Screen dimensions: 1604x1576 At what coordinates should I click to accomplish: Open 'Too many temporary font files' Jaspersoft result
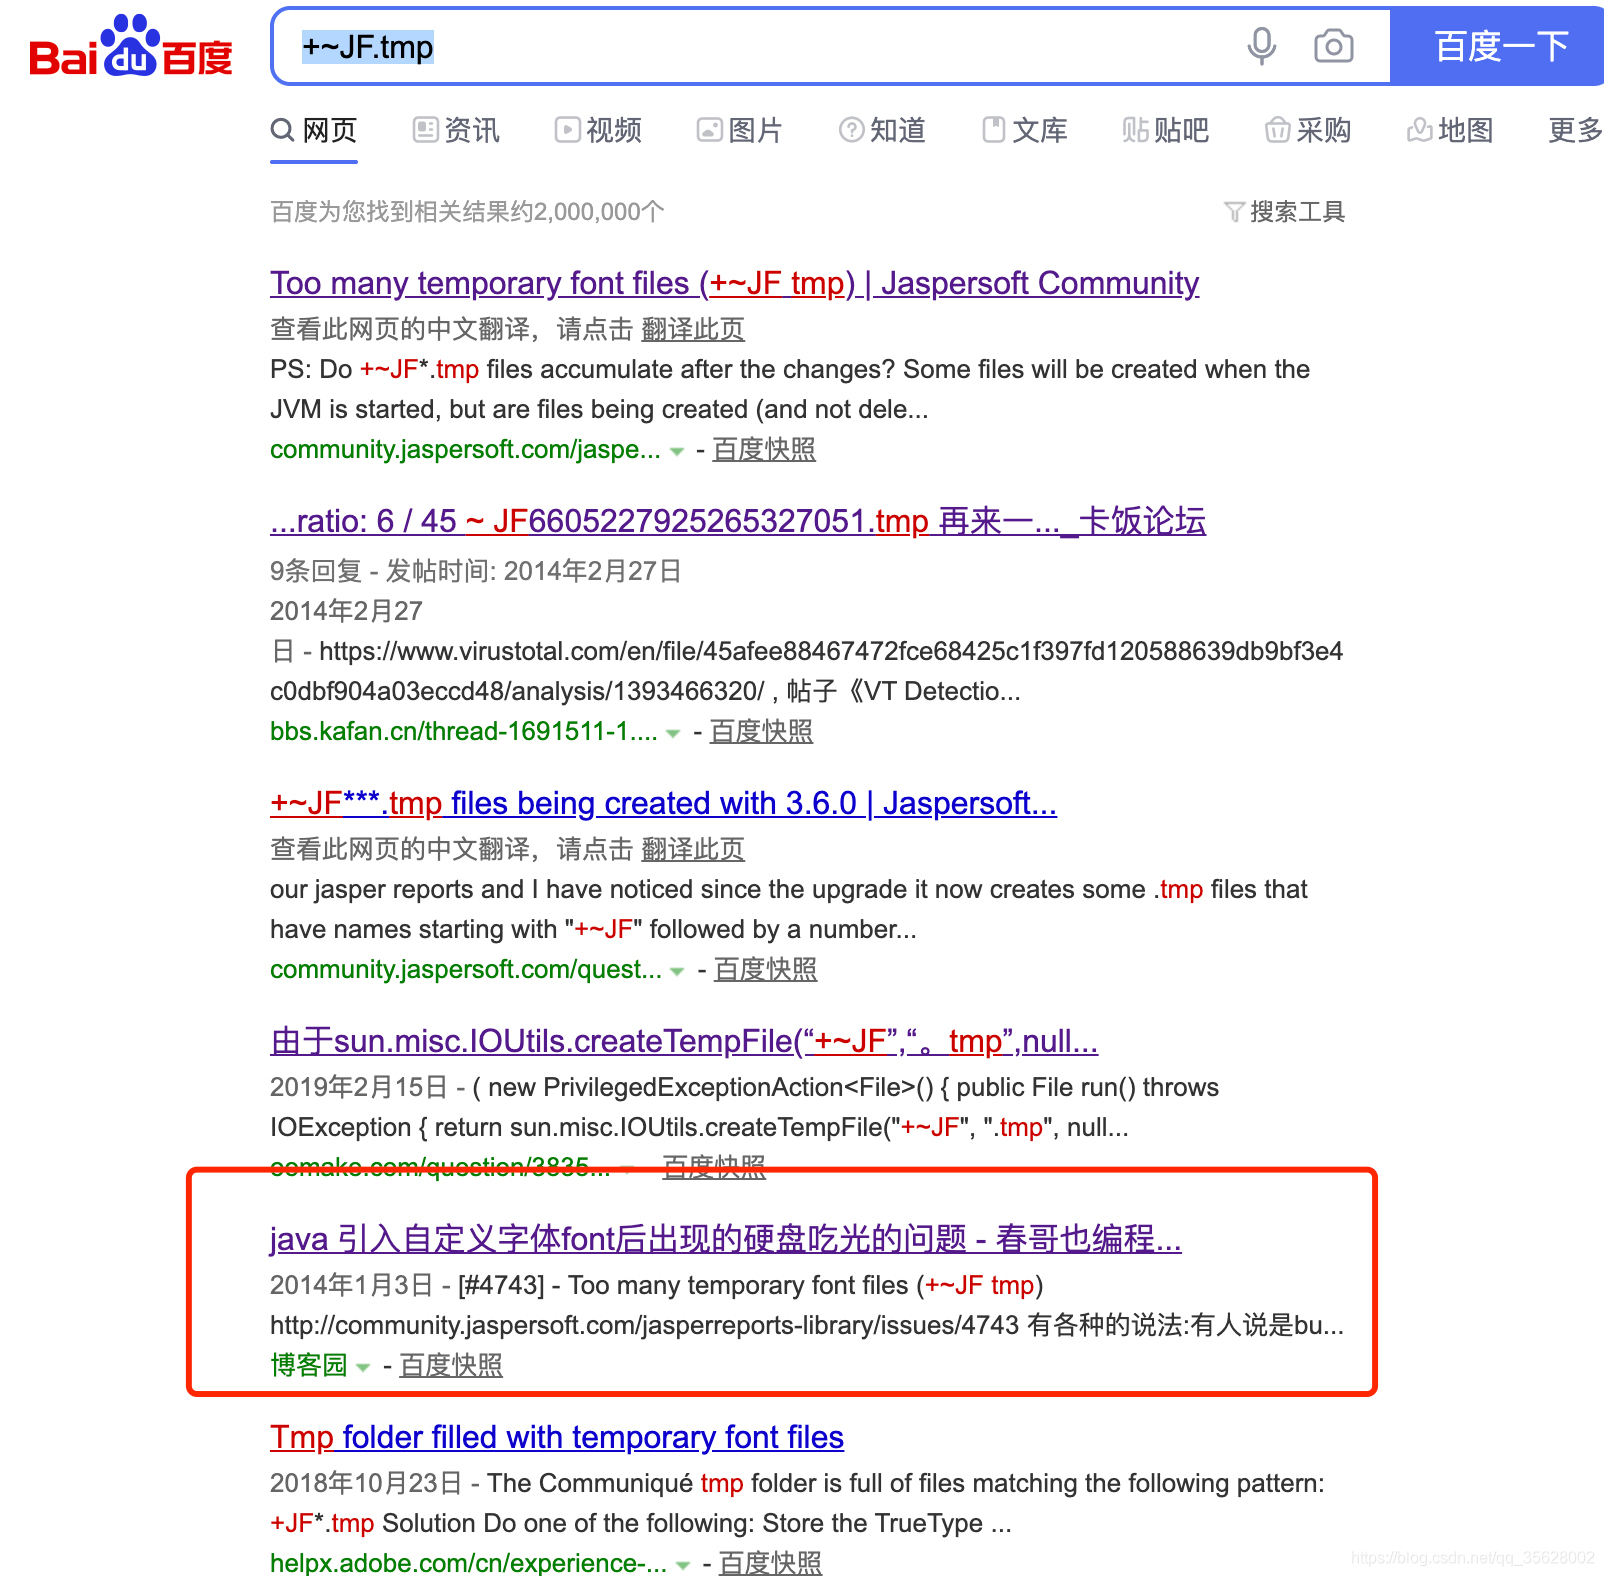pyautogui.click(x=734, y=284)
